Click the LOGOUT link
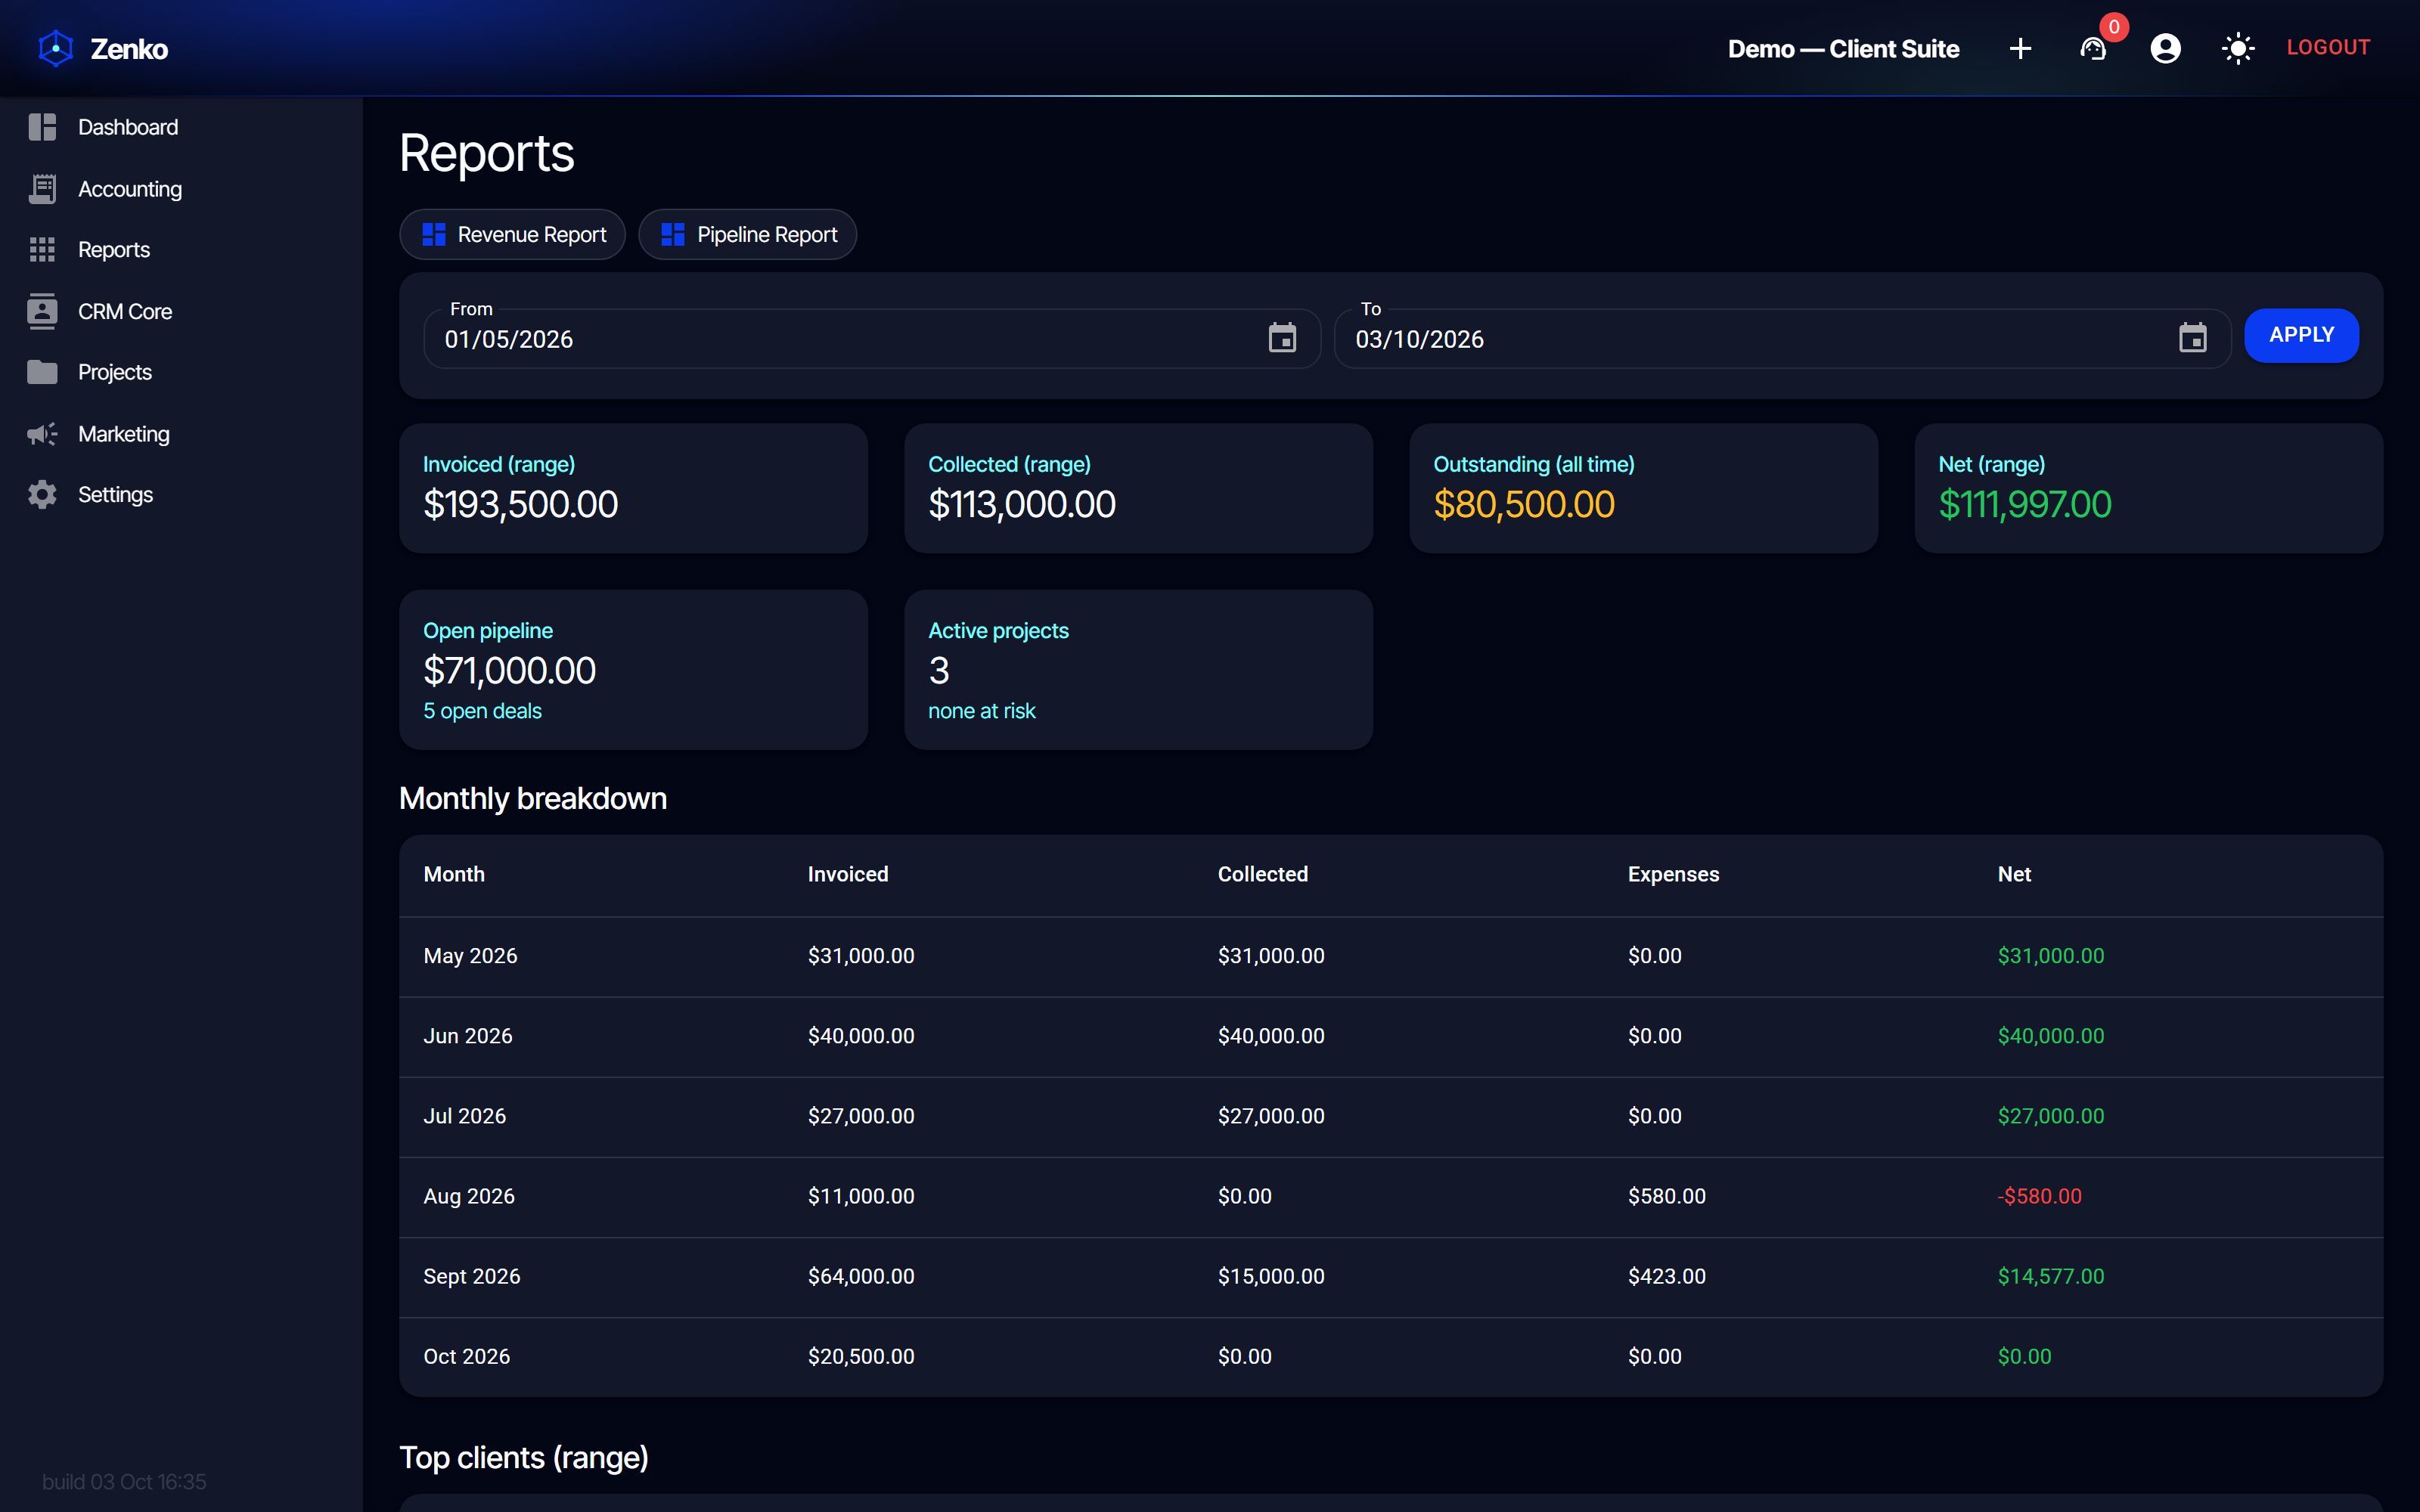Viewport: 2420px width, 1512px height. click(x=2328, y=47)
